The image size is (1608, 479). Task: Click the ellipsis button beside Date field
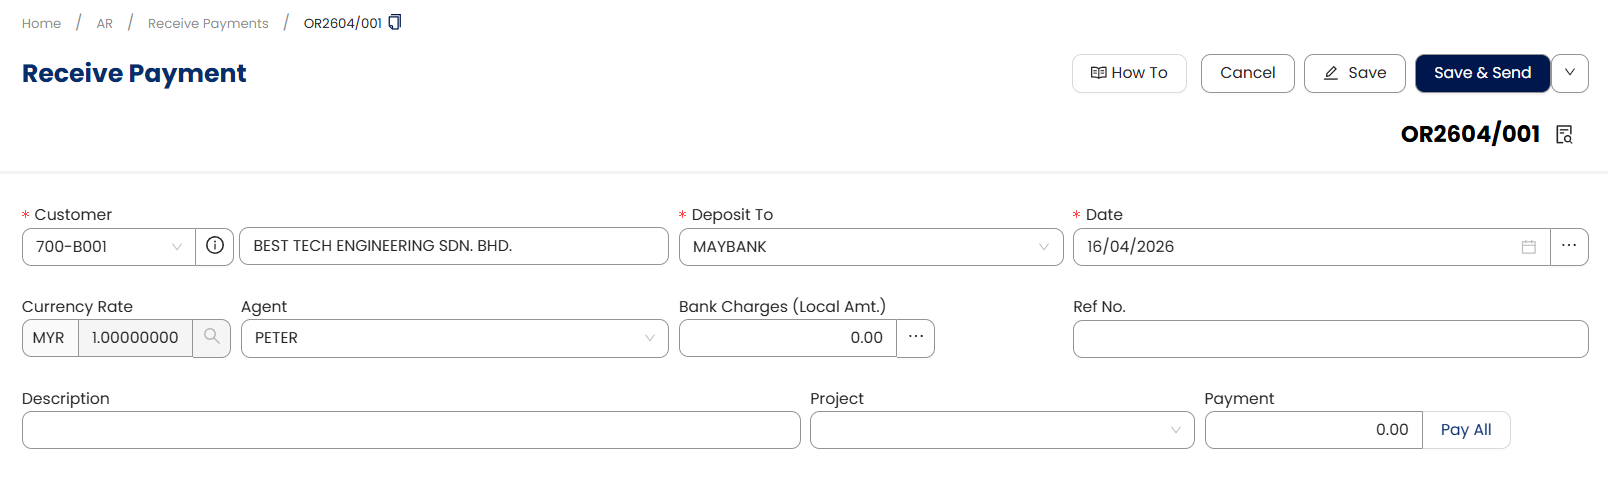tap(1569, 246)
